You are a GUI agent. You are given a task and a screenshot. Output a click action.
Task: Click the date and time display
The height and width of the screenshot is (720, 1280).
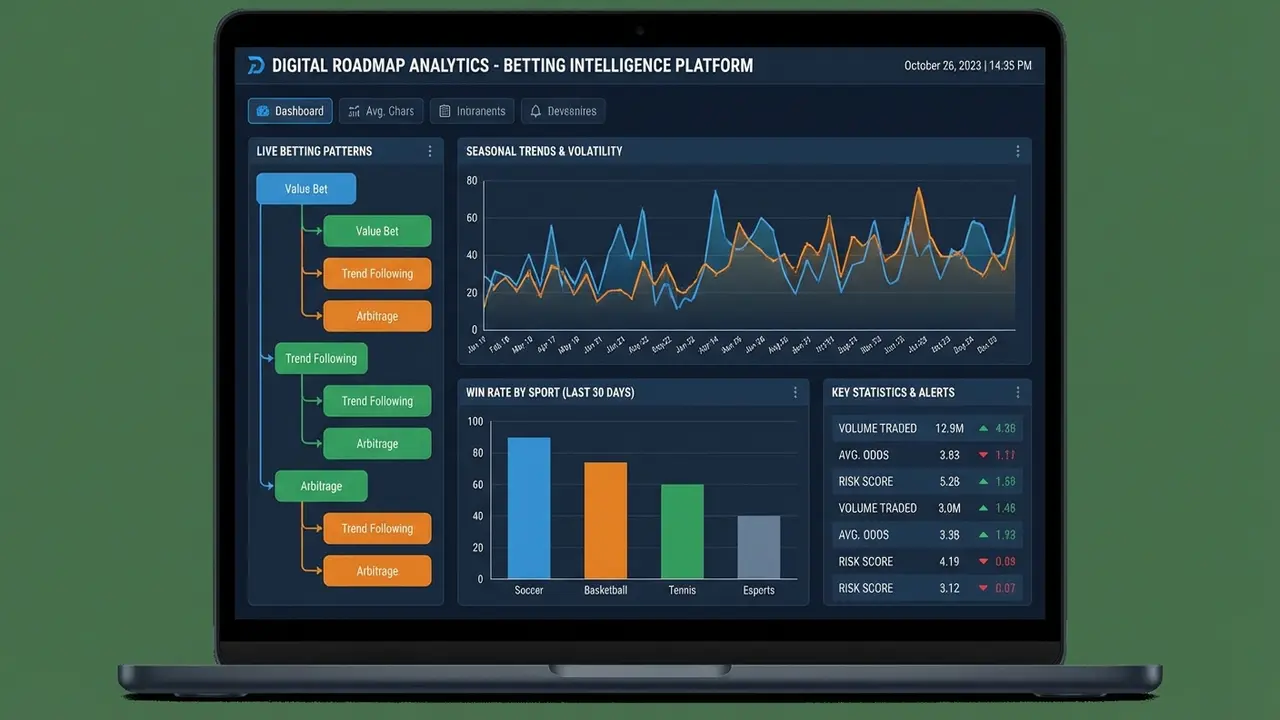(x=967, y=66)
